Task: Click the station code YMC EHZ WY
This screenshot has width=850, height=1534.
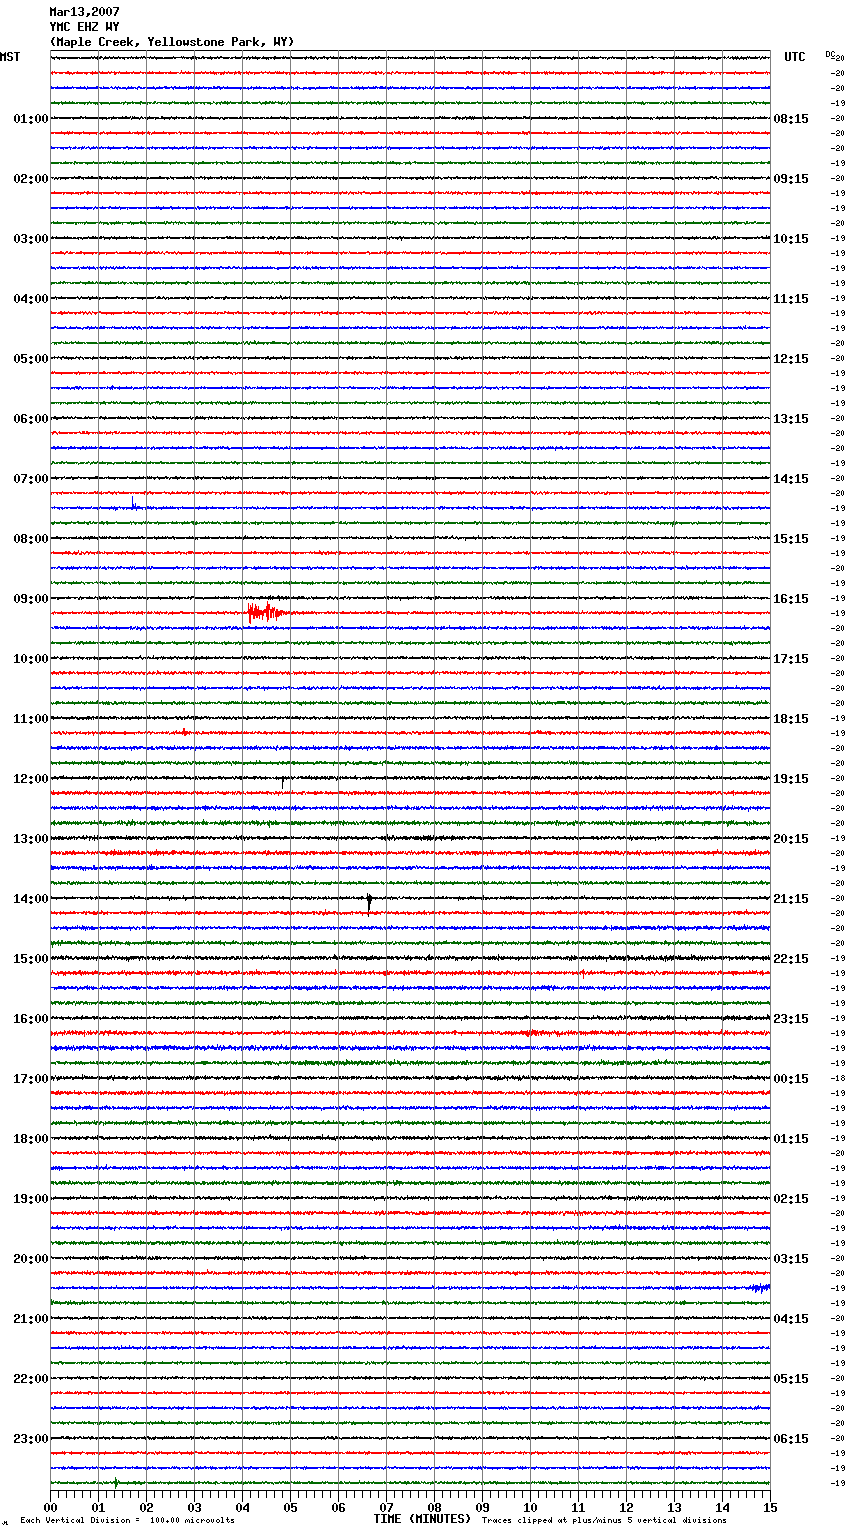Action: click(84, 27)
